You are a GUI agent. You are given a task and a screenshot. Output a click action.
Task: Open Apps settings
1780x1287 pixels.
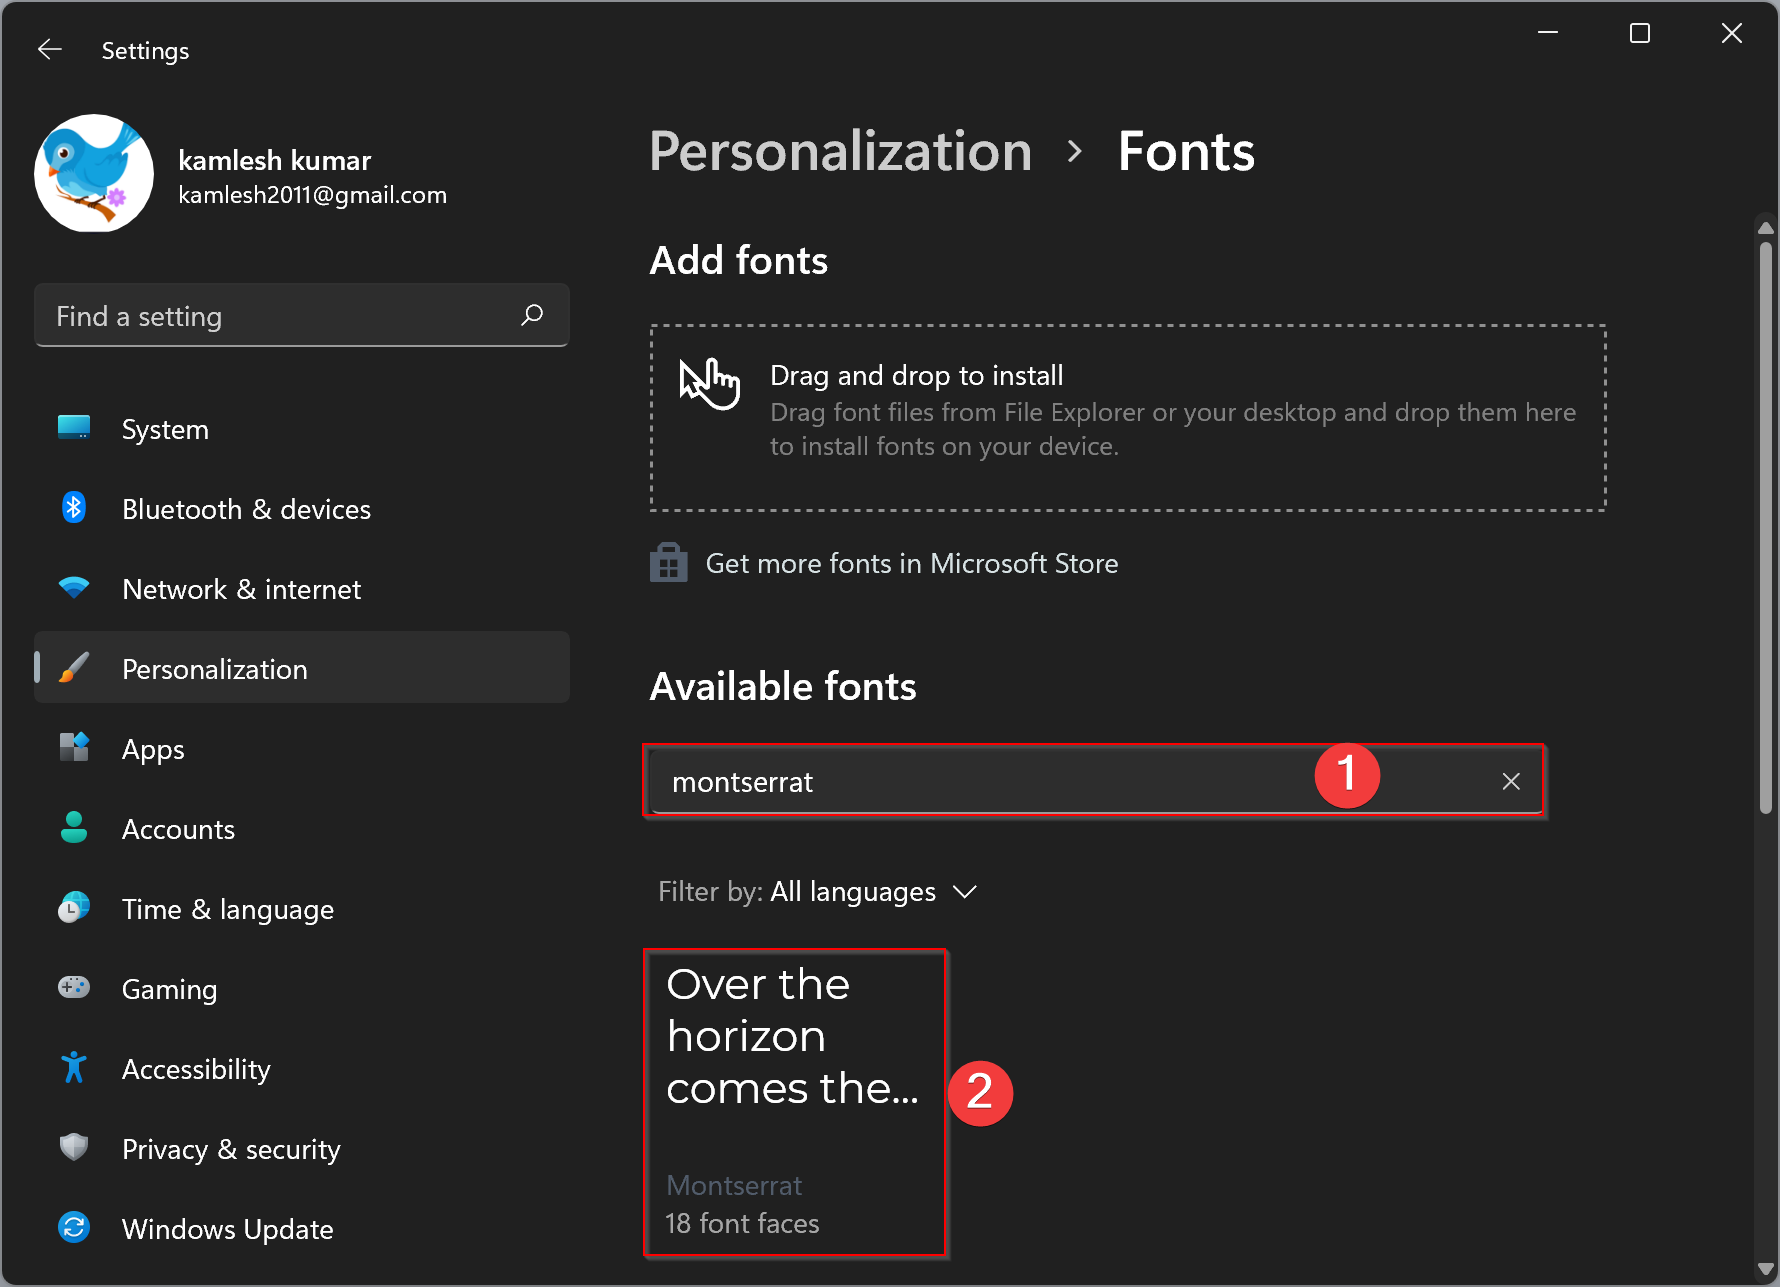tap(302, 749)
